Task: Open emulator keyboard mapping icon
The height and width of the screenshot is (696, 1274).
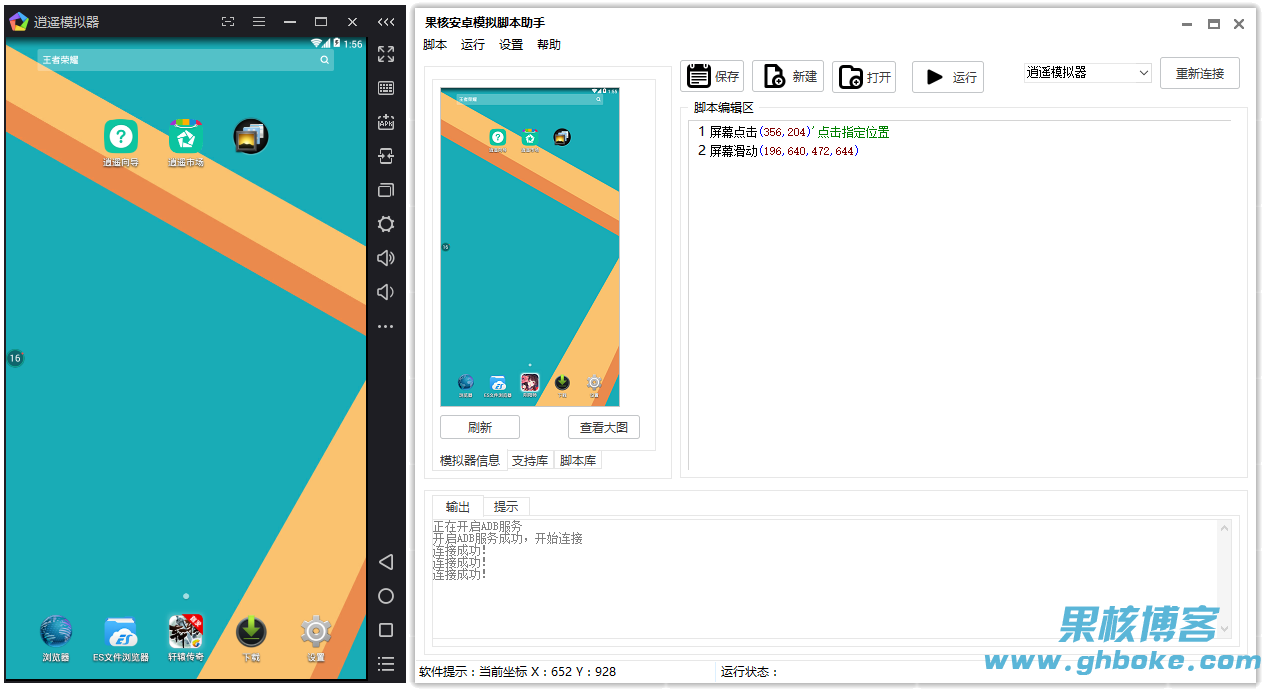Action: point(386,88)
